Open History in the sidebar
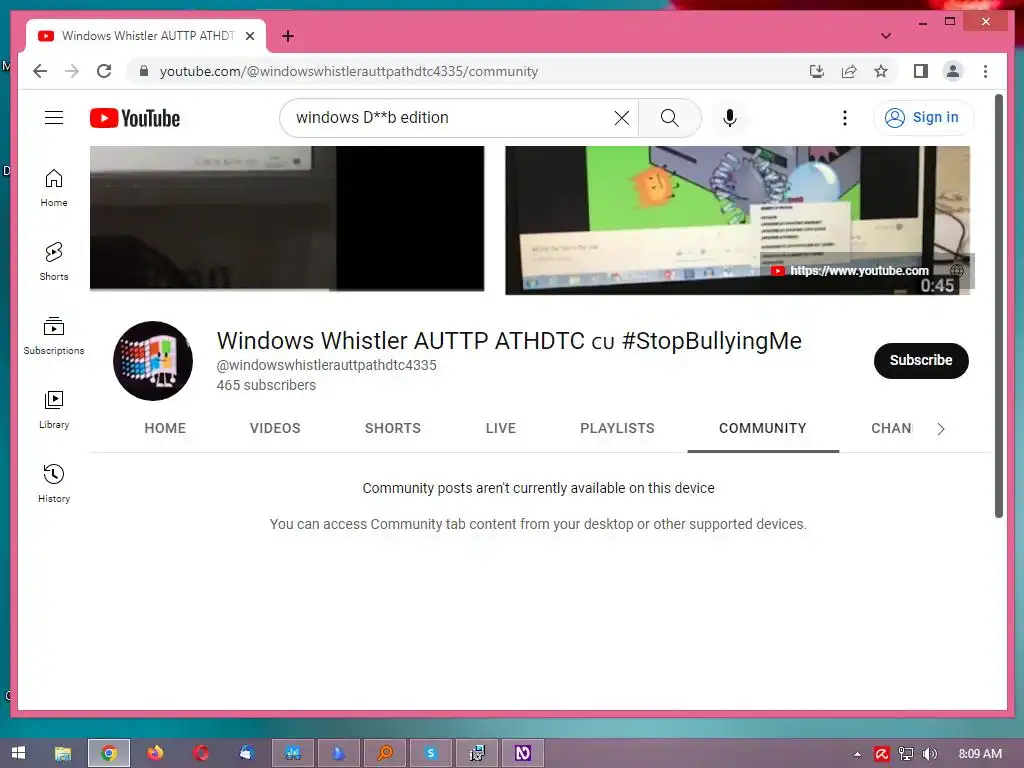 click(54, 483)
